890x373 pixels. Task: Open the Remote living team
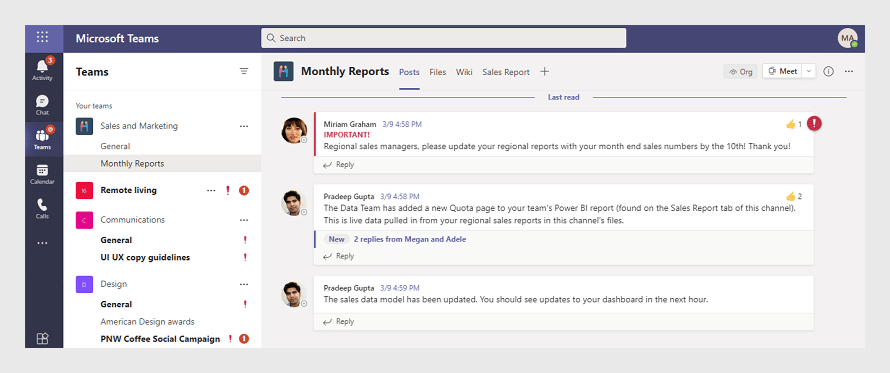tap(128, 190)
